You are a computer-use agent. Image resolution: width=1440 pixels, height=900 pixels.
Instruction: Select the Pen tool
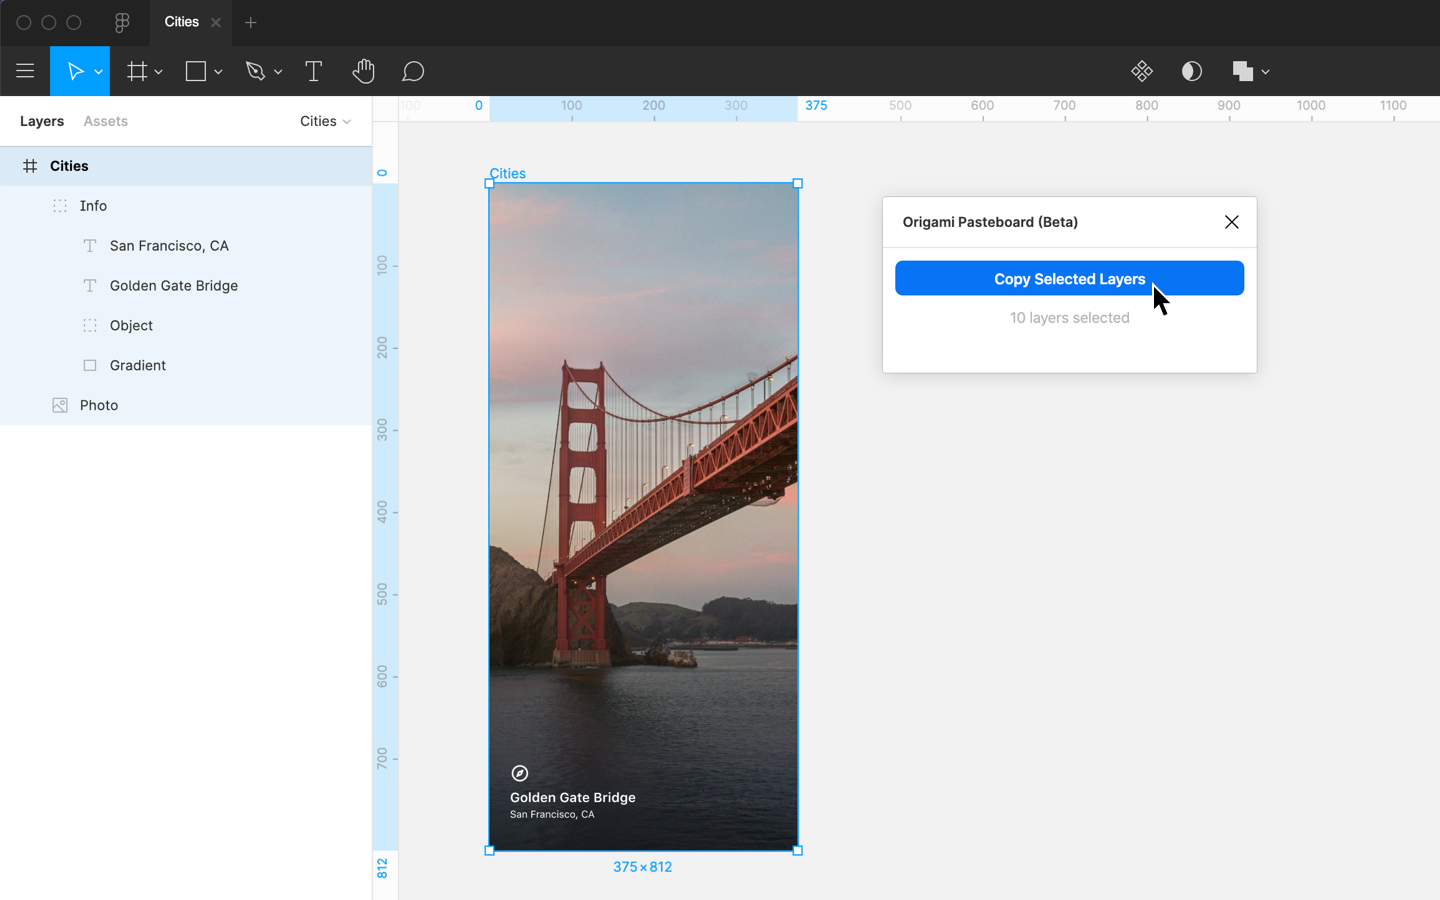coord(256,71)
